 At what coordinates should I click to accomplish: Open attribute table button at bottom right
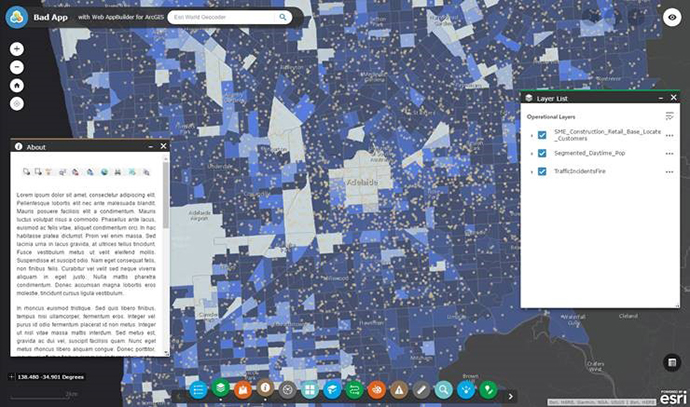[672, 363]
